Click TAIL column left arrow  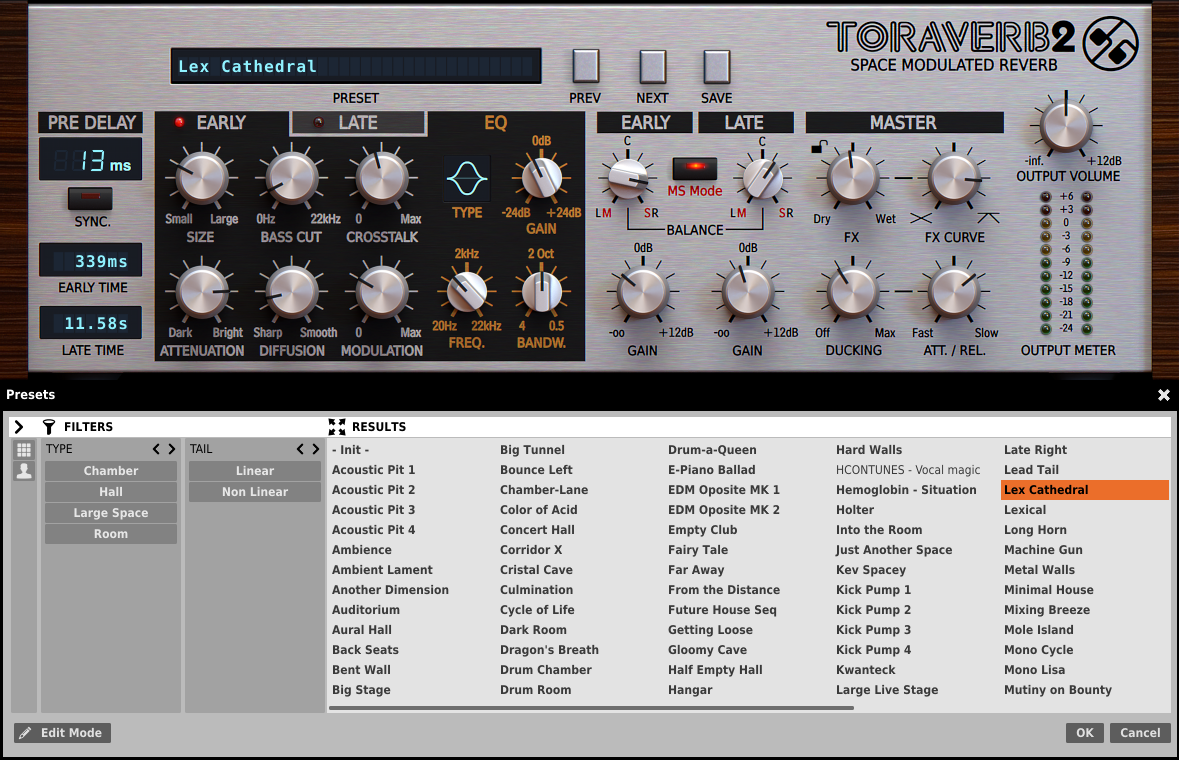click(x=300, y=449)
